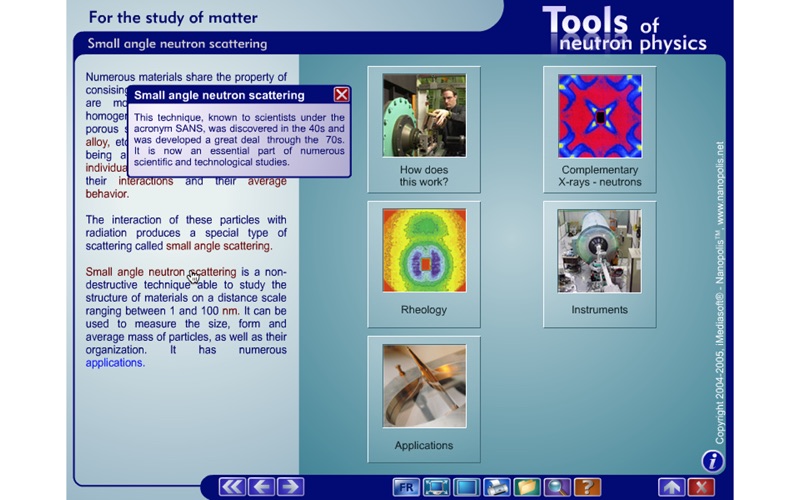Image resolution: width=800 pixels, height=500 pixels.
Task: Print the page with the printer icon
Action: (496, 487)
